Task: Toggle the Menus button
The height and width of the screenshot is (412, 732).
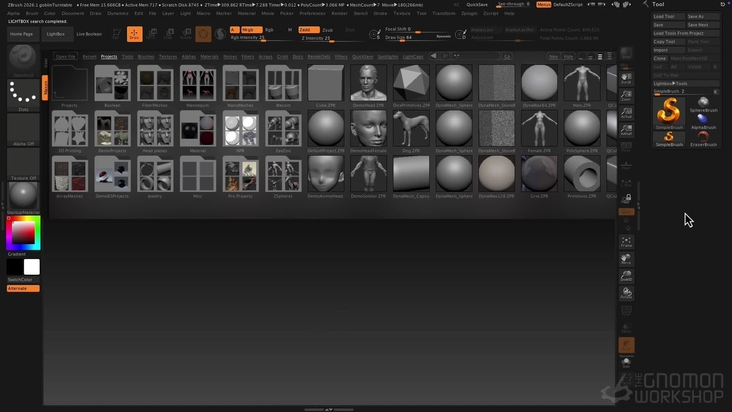Action: [543, 4]
